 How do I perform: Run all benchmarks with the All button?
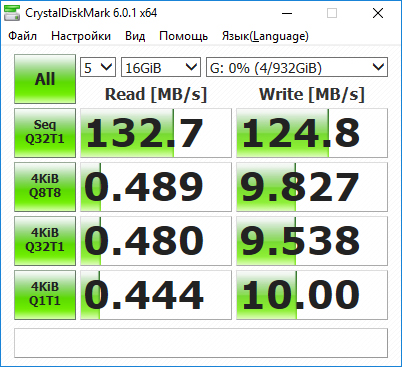pyautogui.click(x=45, y=79)
